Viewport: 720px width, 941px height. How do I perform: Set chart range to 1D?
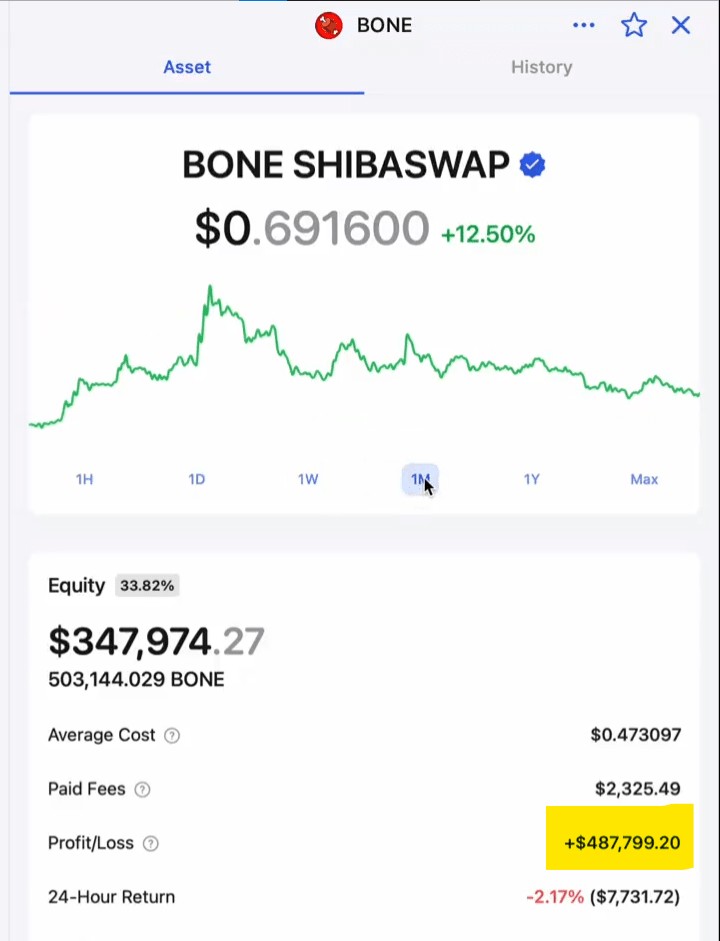[197, 480]
